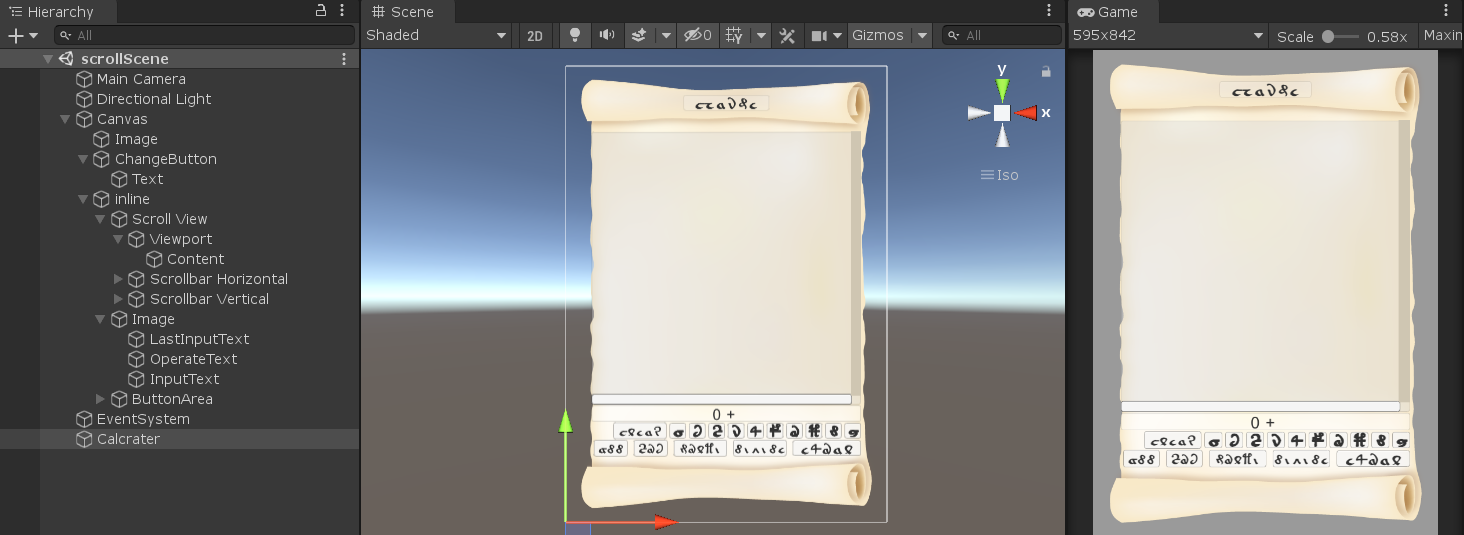Toggle hidden objects visibility eye icon
The image size is (1464, 535).
pos(697,35)
